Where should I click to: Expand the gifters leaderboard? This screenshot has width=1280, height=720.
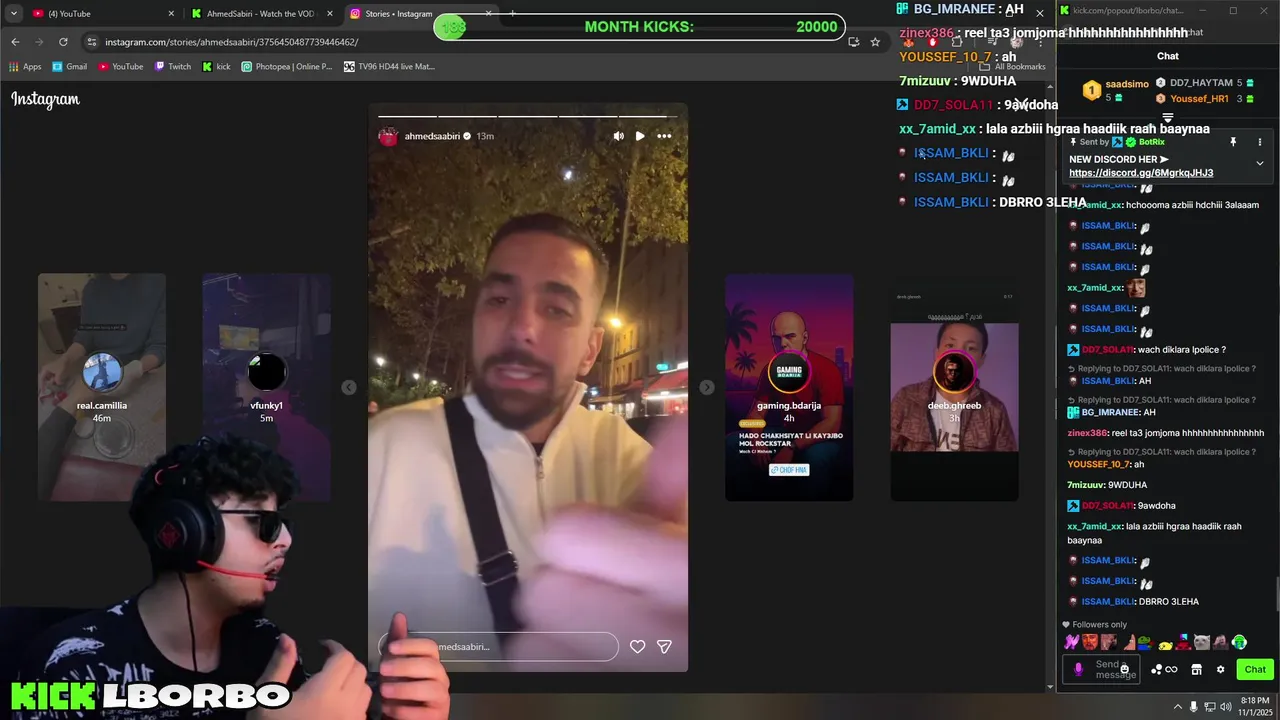click(1167, 118)
